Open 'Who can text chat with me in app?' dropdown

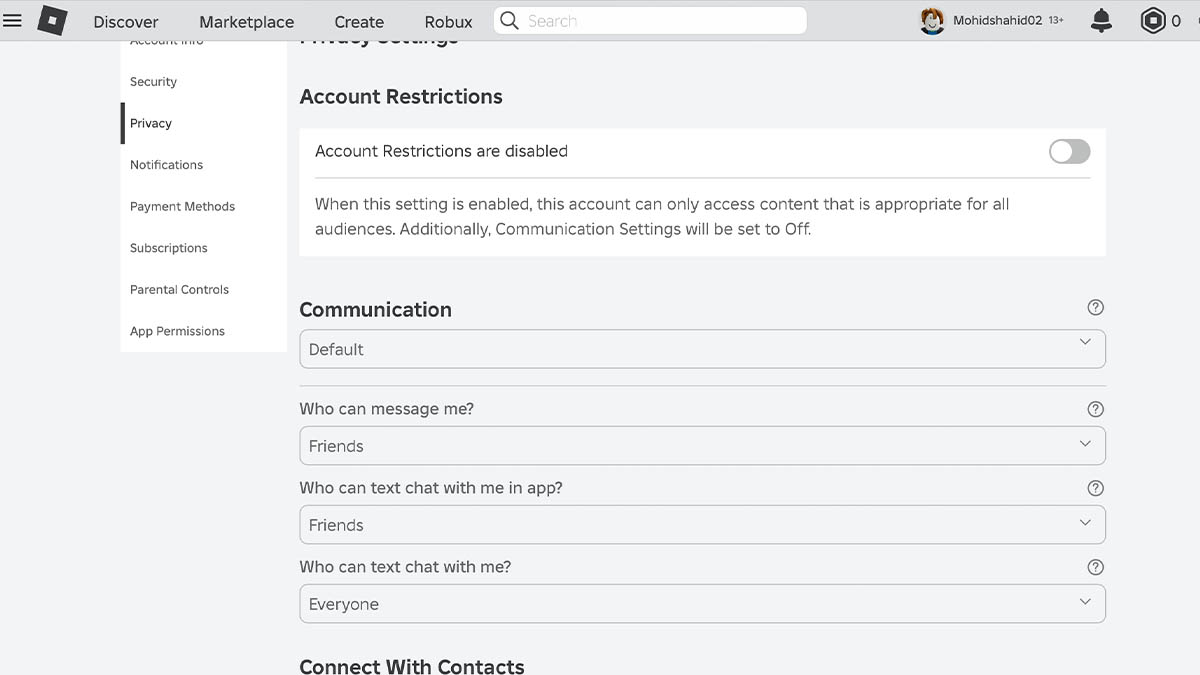pyautogui.click(x=702, y=525)
